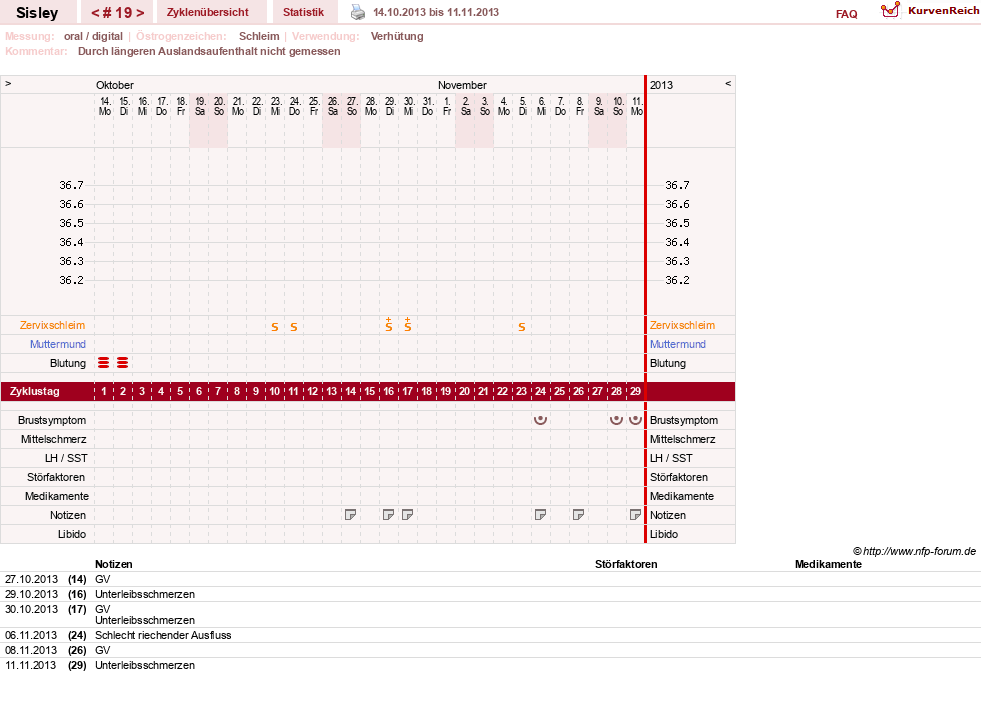The image size is (981, 717).
Task: Click the Verhütung usage value
Action: click(x=397, y=36)
